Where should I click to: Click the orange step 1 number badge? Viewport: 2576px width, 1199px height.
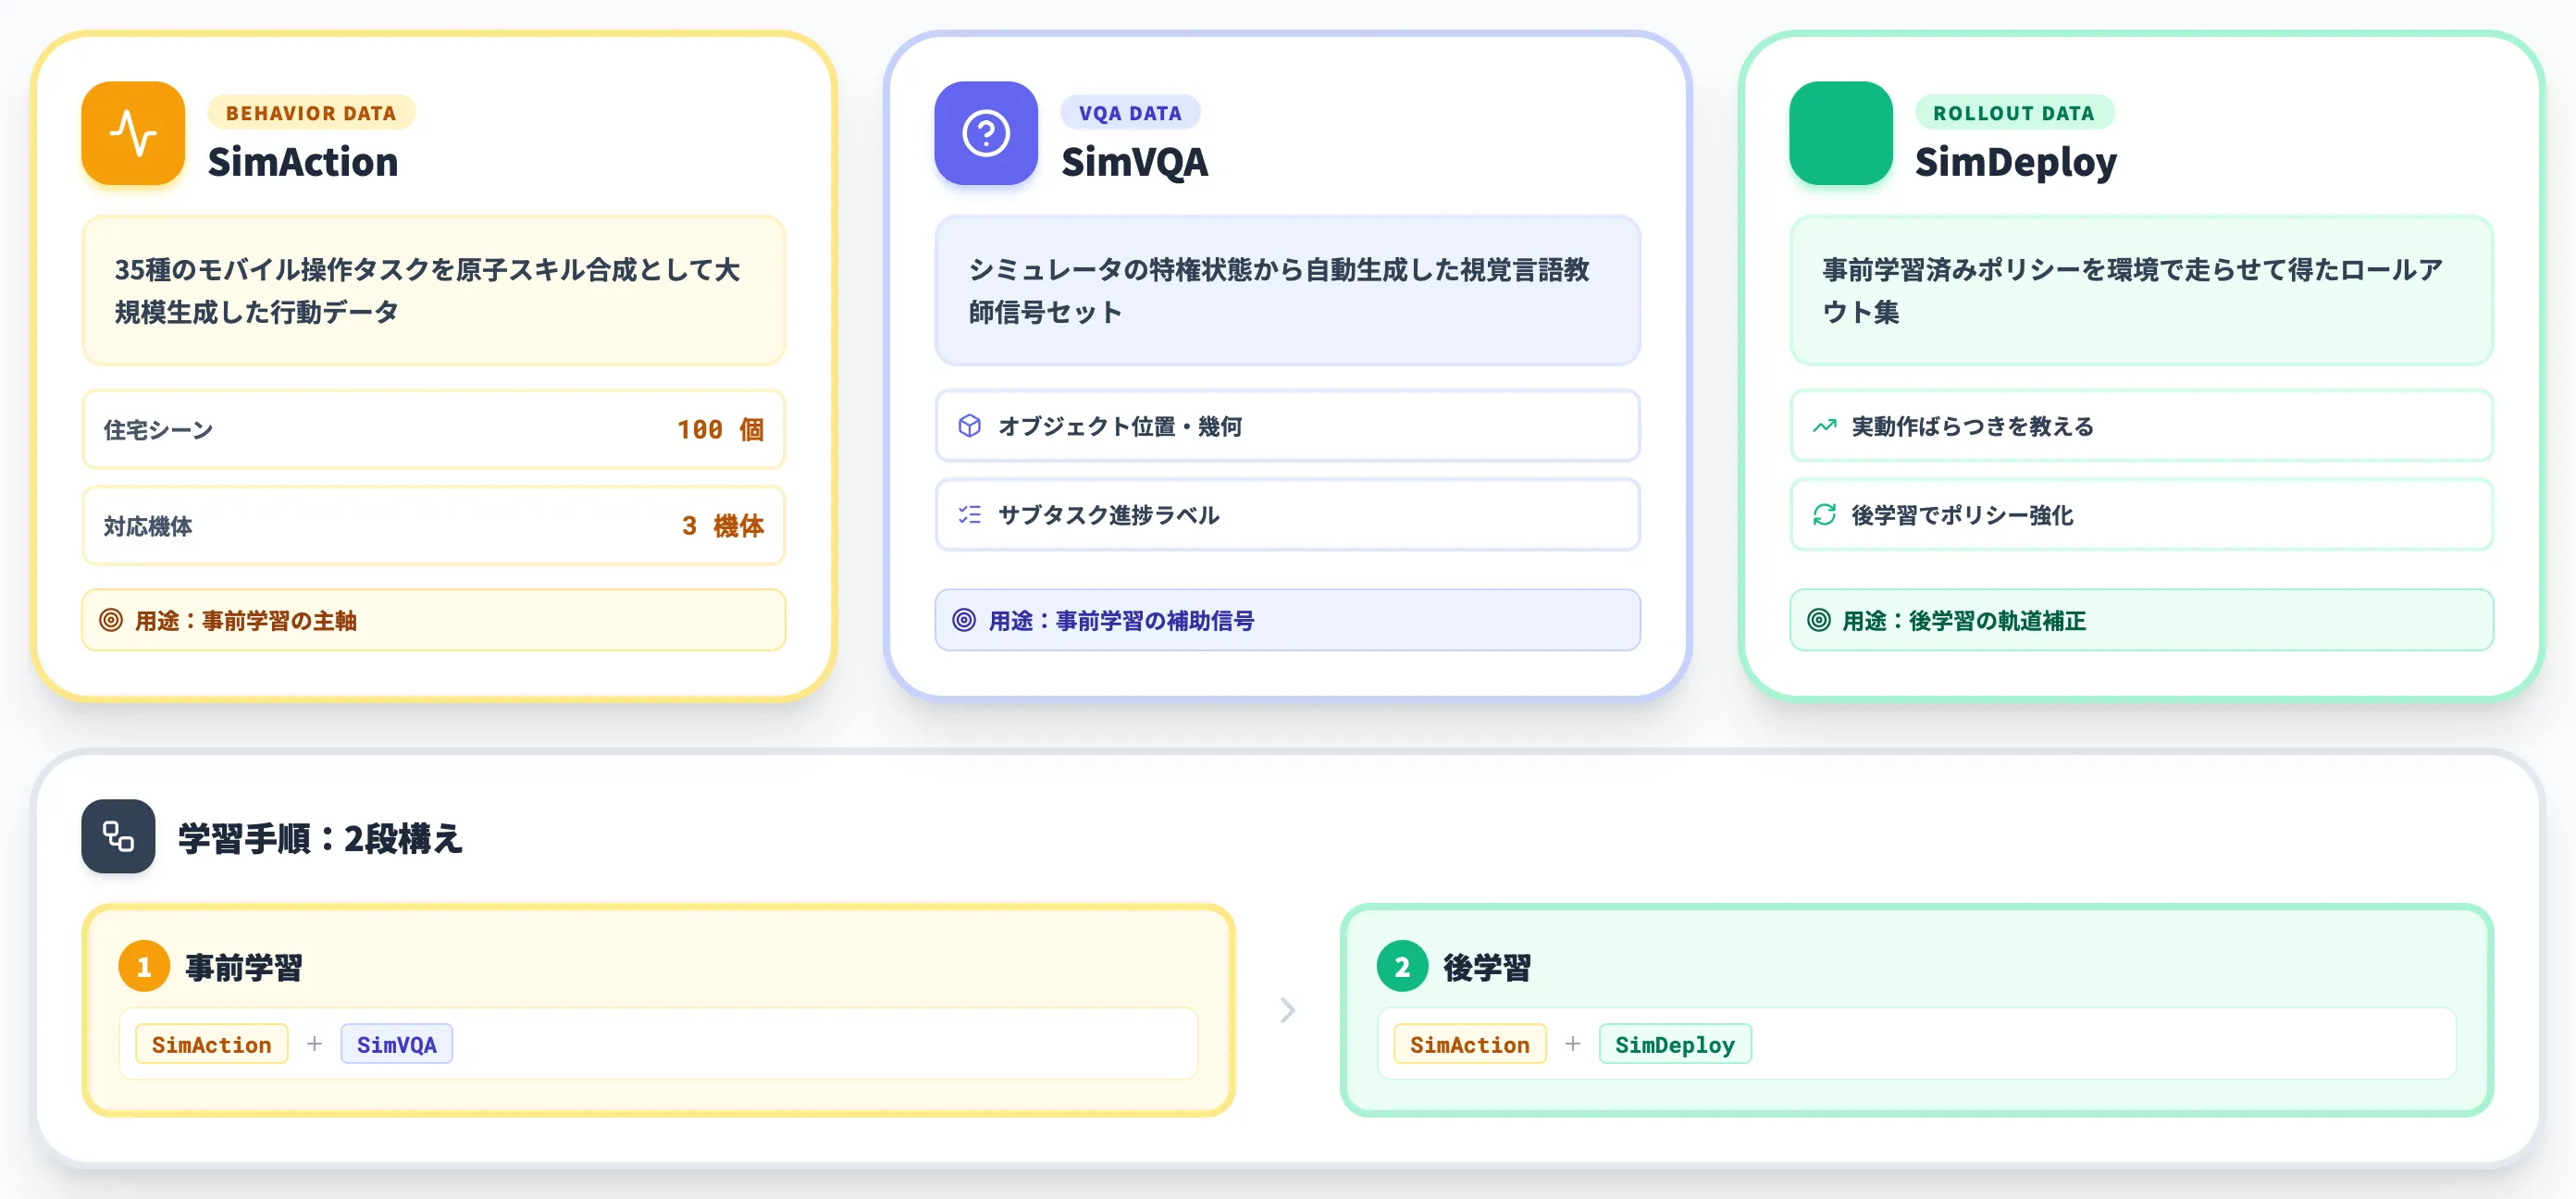144,966
